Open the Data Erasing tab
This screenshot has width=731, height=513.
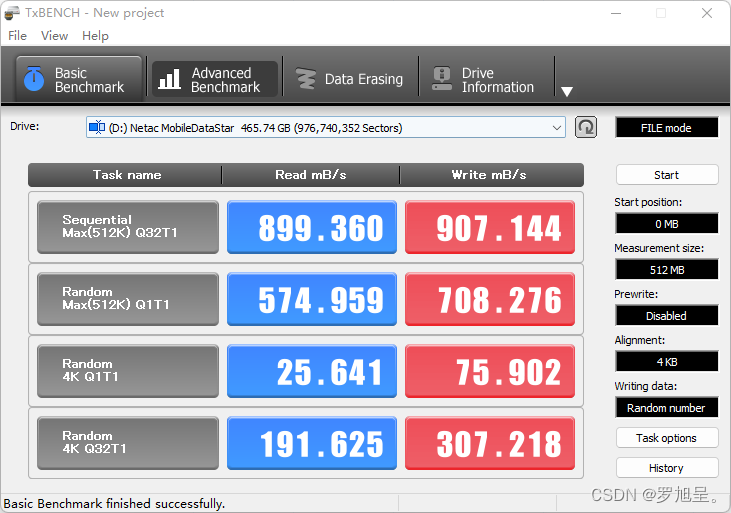350,79
